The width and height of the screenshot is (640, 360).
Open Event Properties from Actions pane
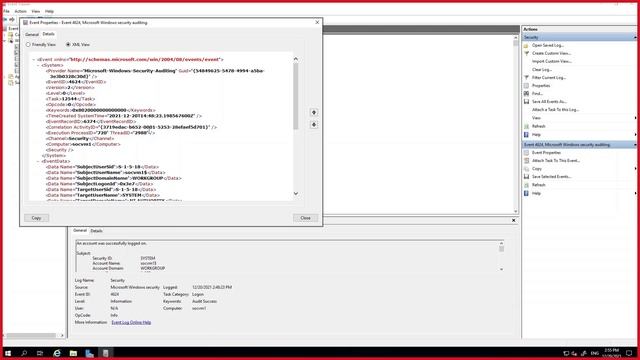tap(546, 153)
